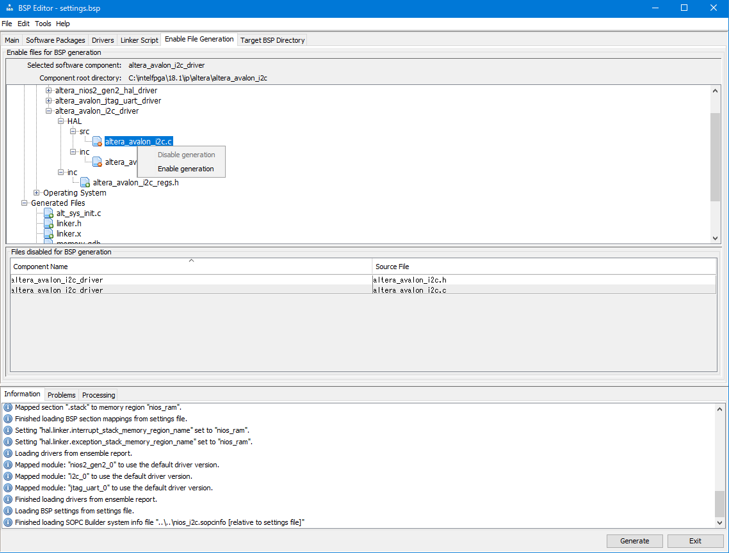Screen dimensions: 729x556
Task: Open the Edit menu
Action: coord(23,23)
